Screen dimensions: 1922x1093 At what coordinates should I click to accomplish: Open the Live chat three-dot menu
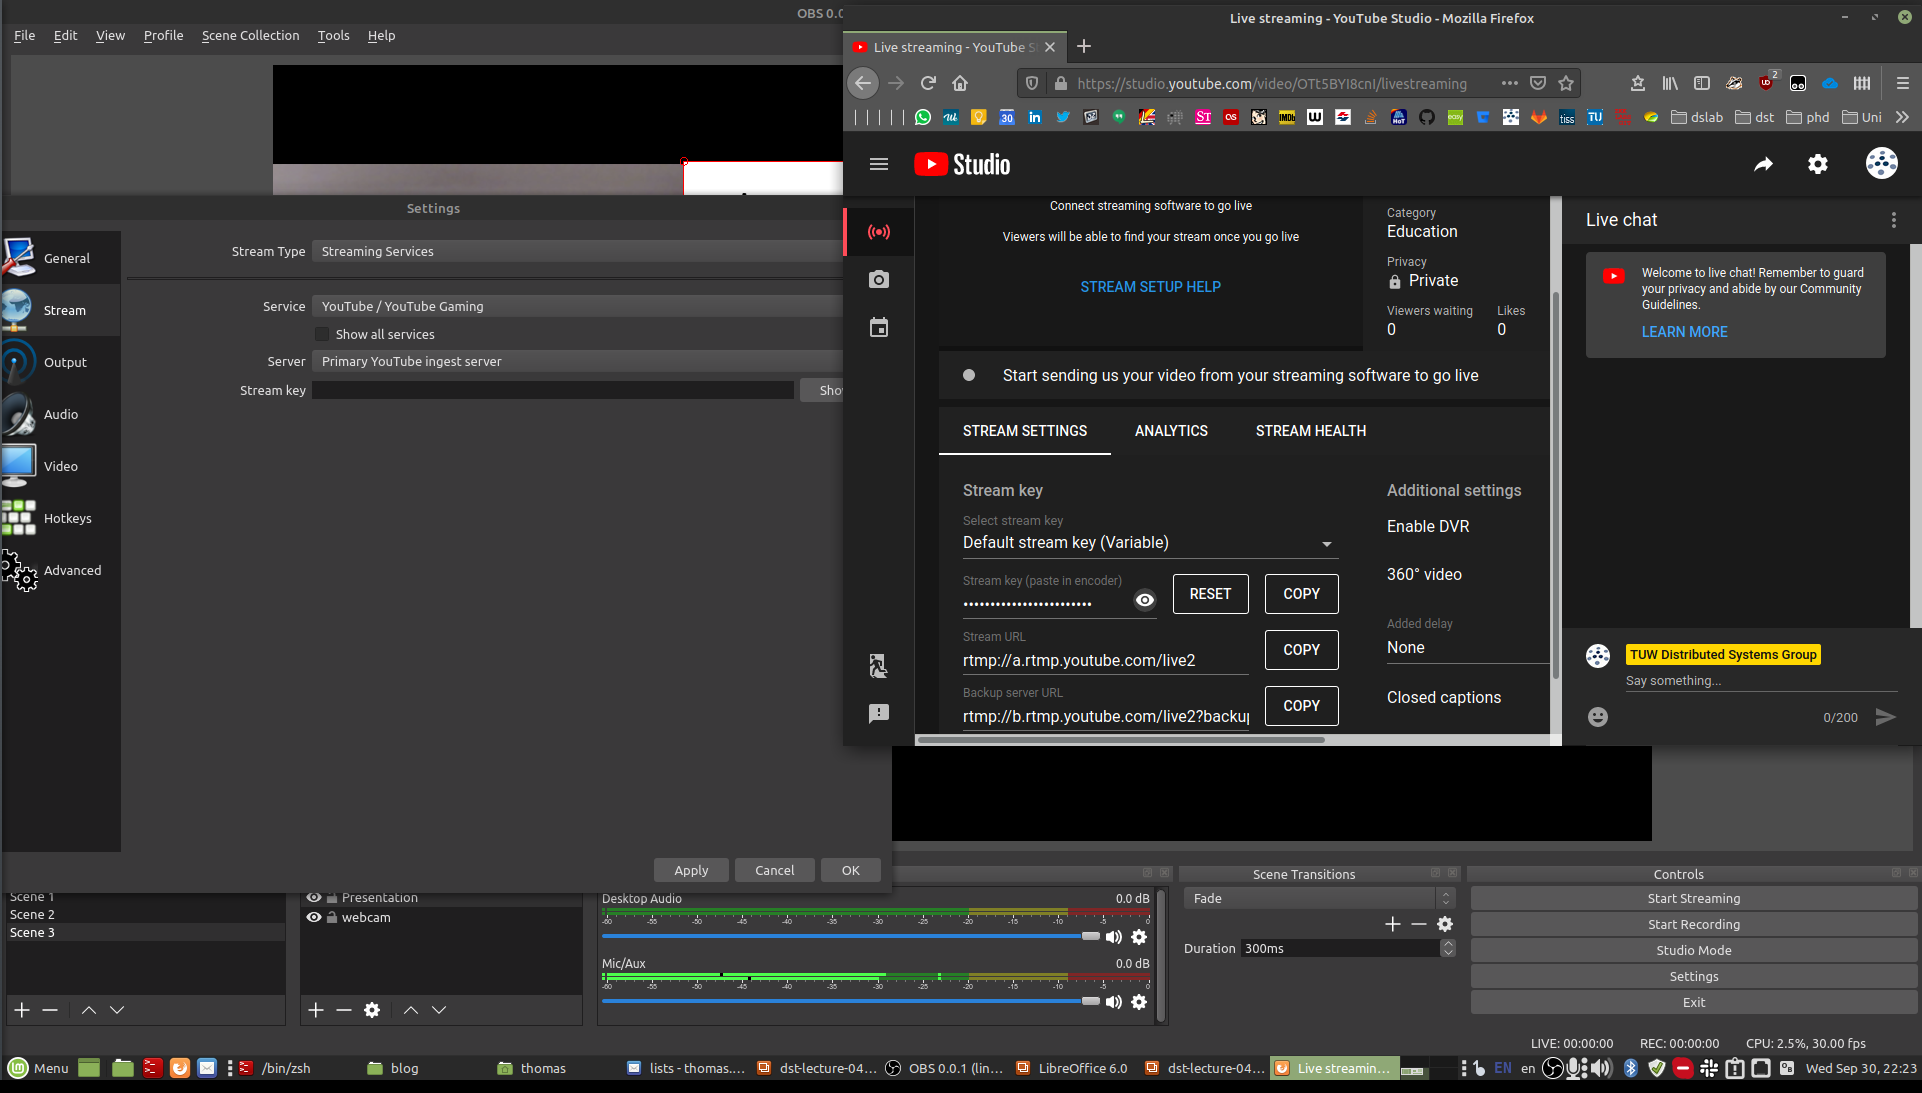coord(1893,220)
